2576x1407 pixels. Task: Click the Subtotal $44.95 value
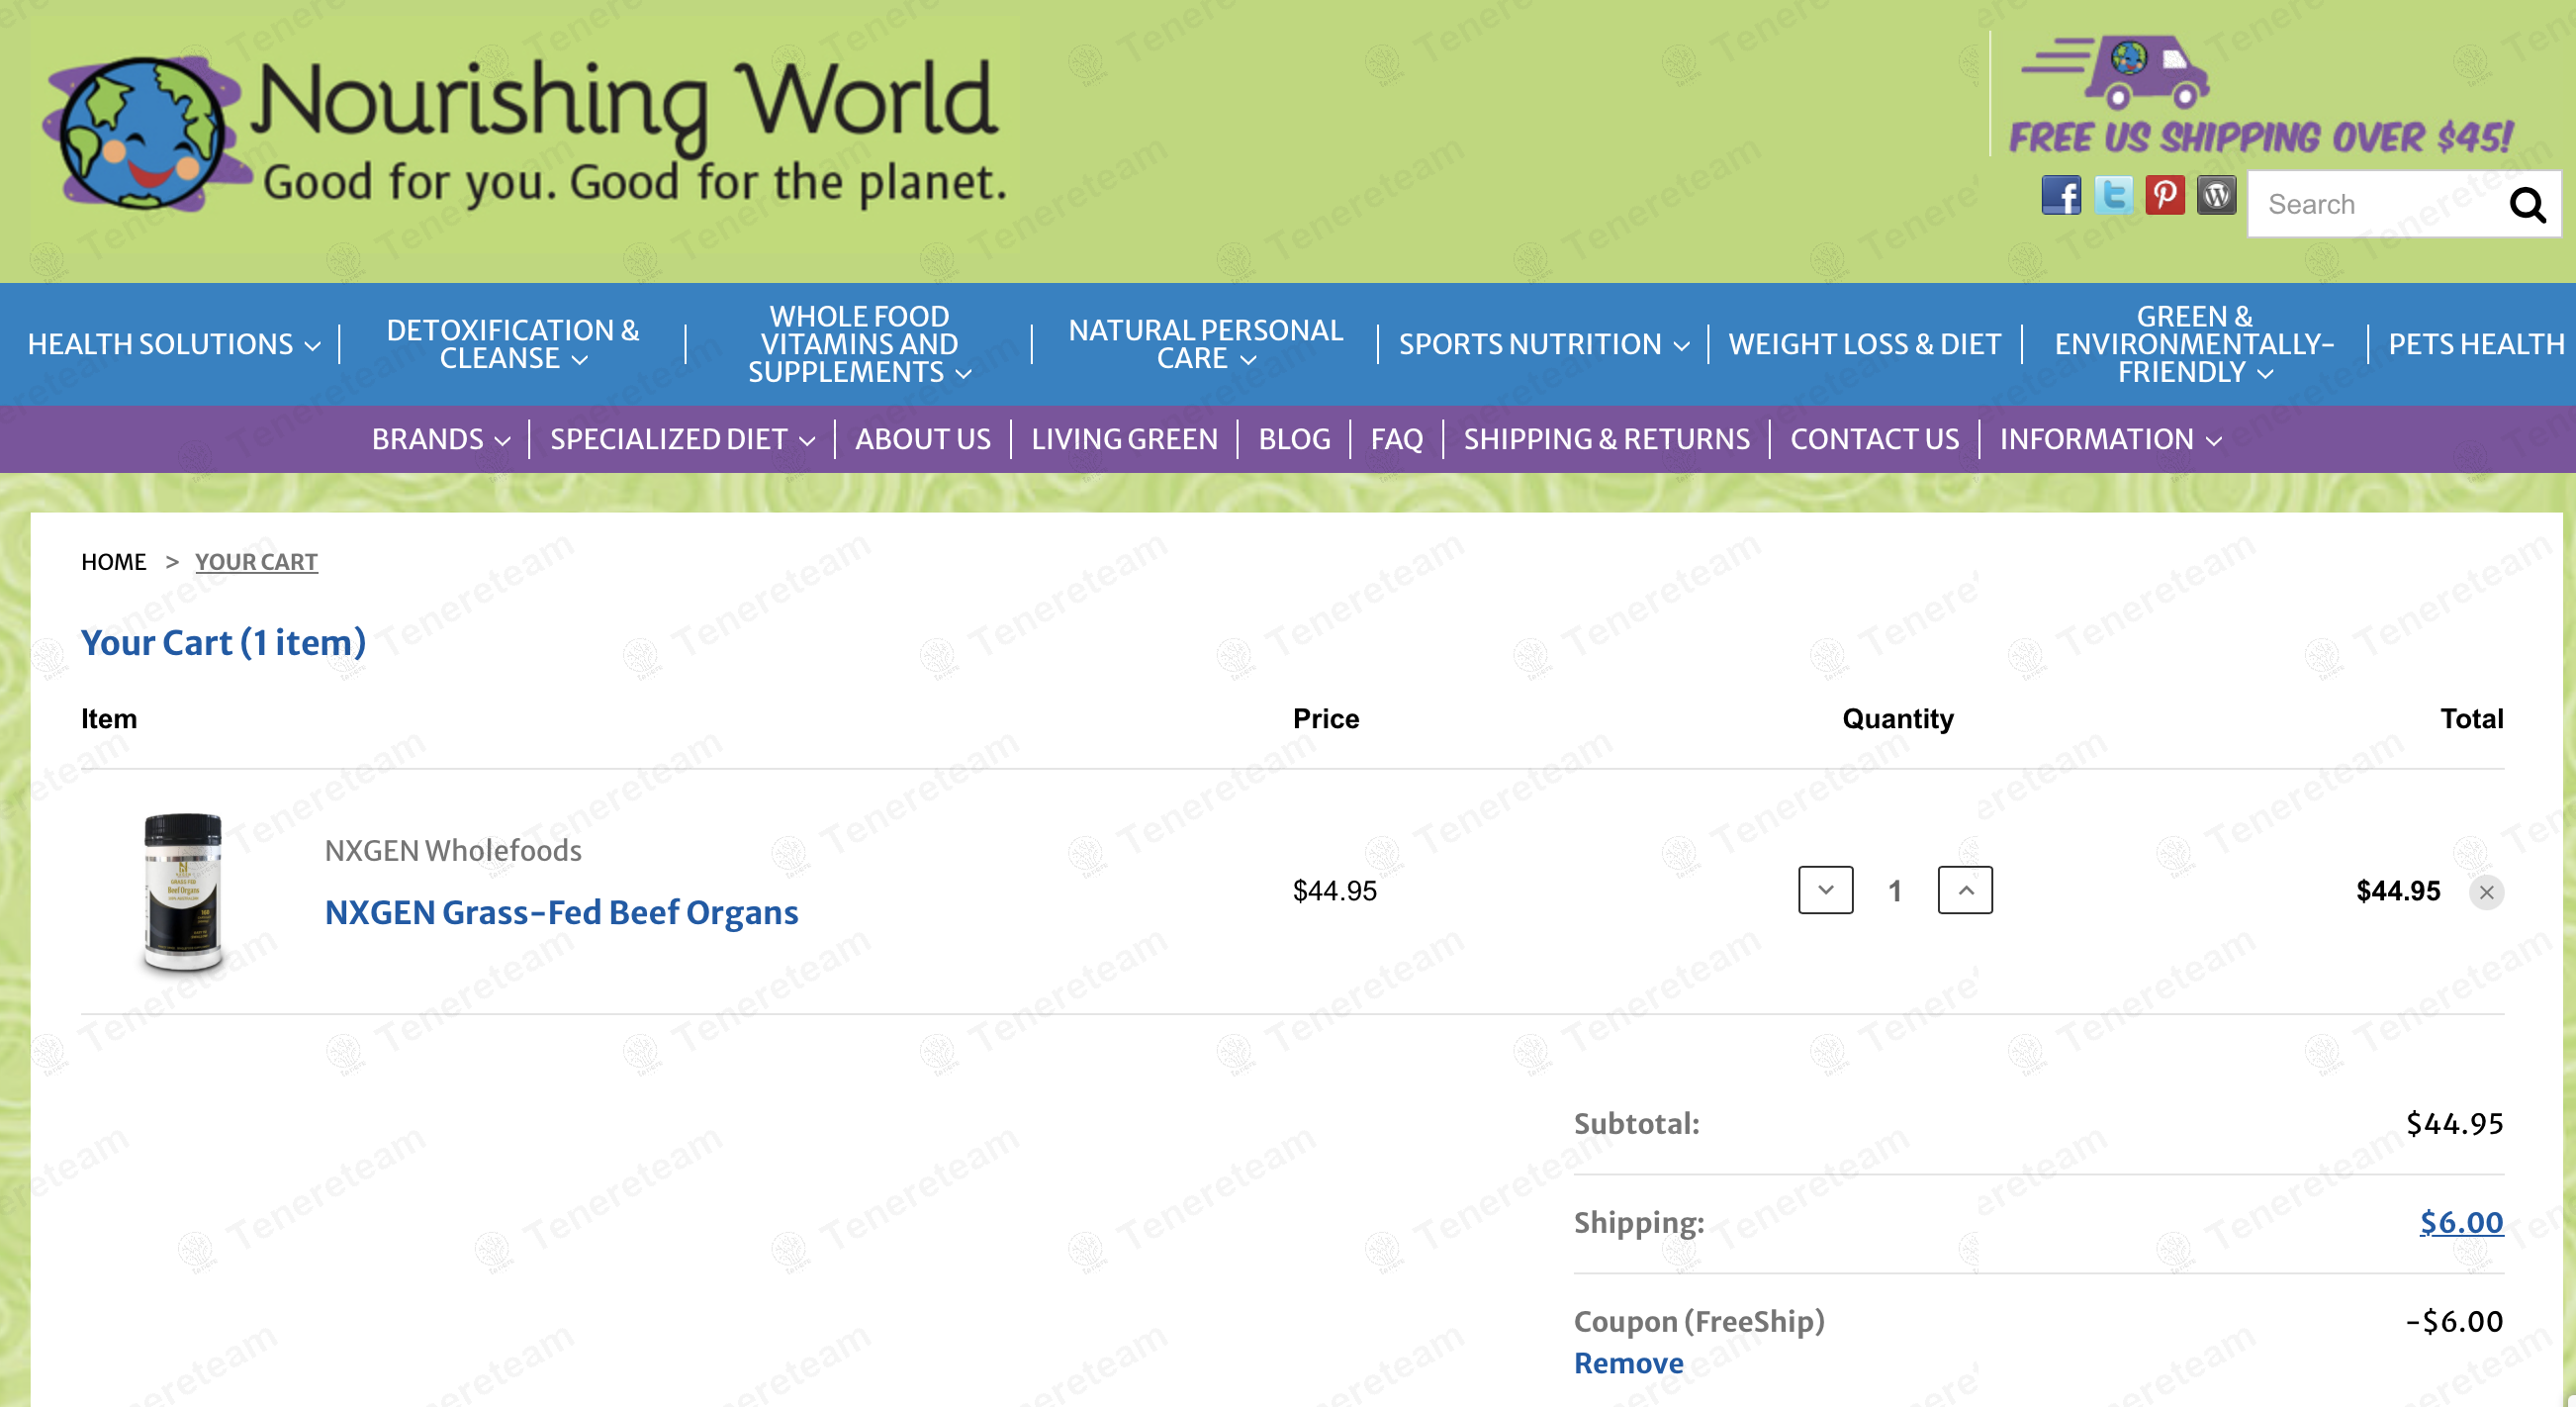[x=2454, y=1124]
